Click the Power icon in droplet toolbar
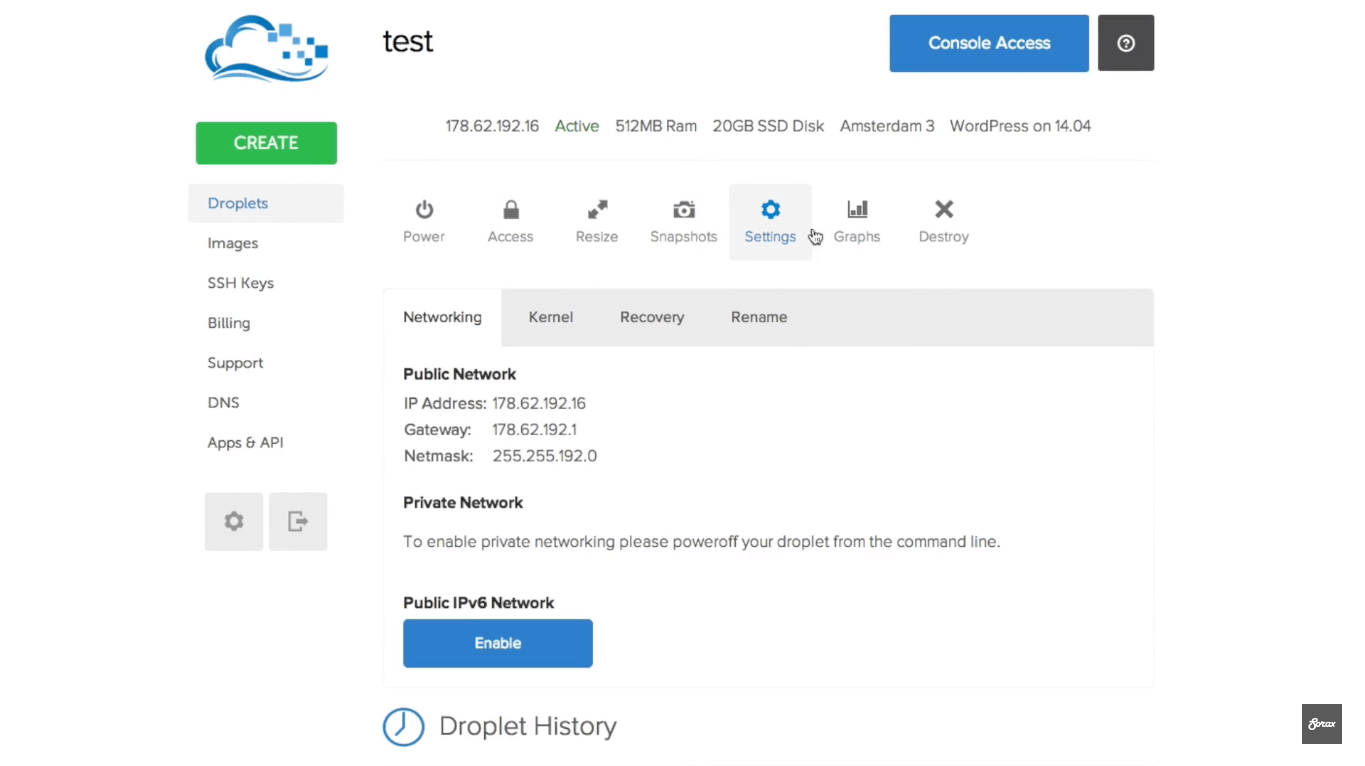 424,210
